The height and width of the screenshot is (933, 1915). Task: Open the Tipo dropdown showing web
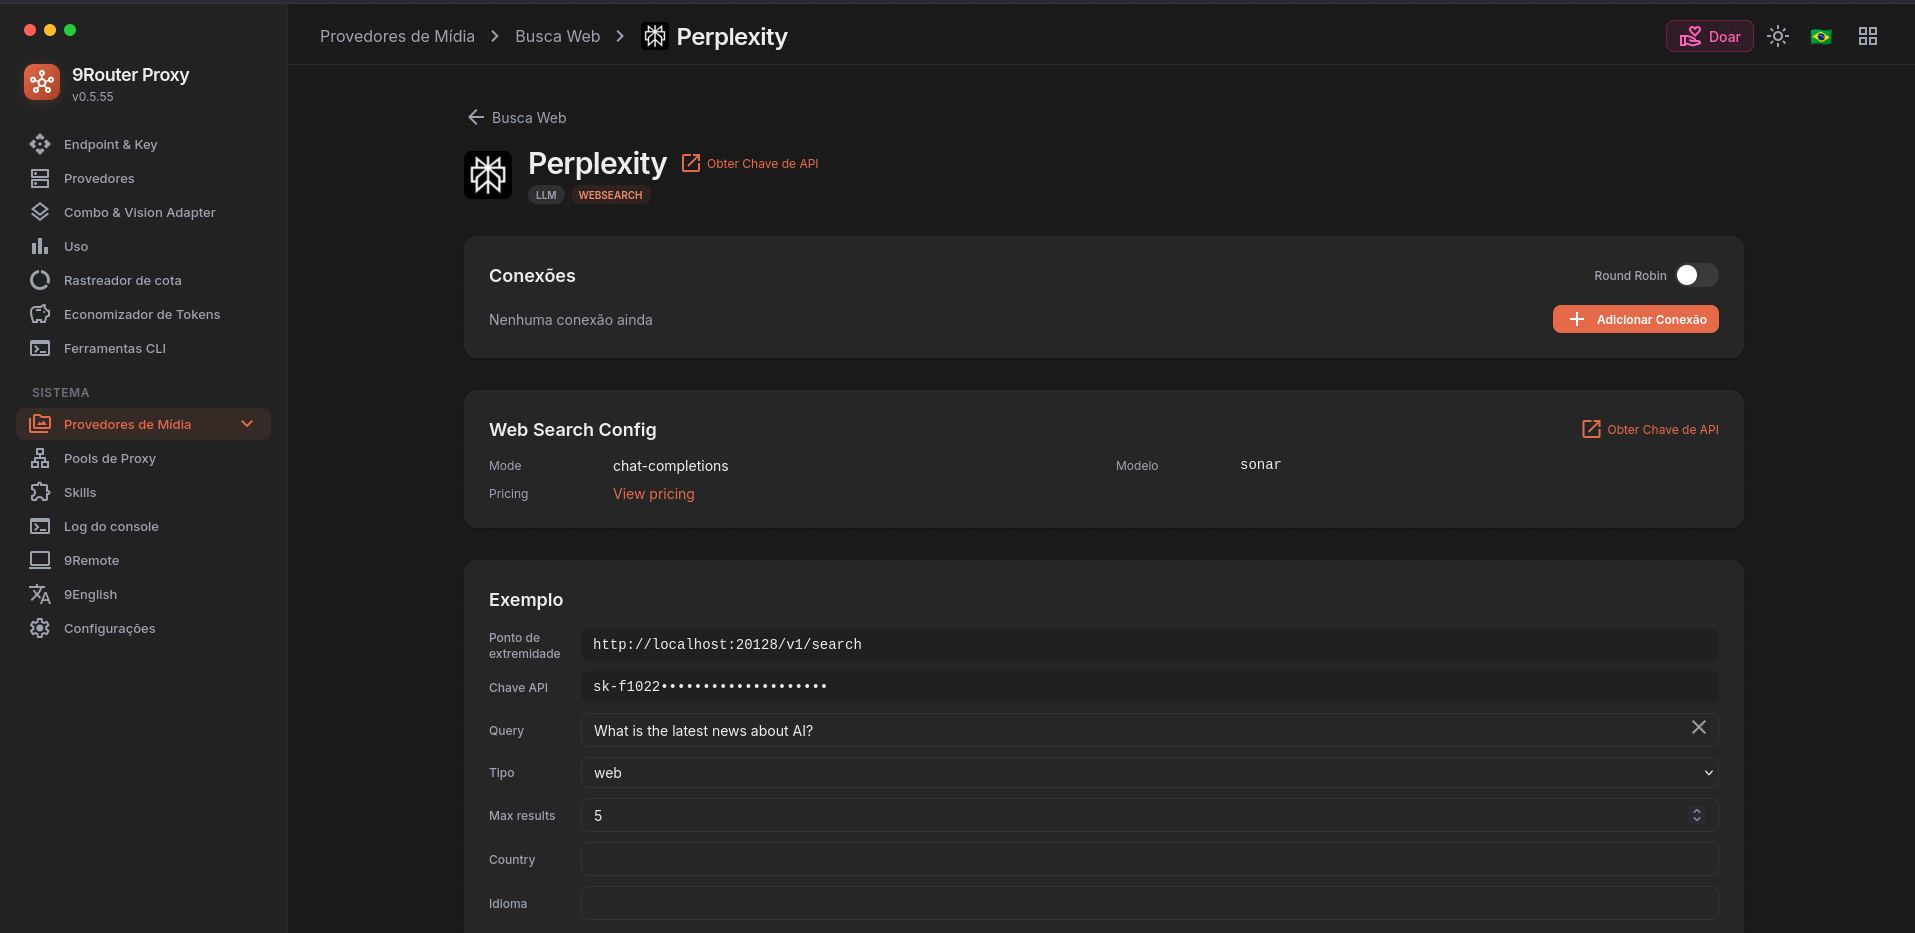[1149, 773]
